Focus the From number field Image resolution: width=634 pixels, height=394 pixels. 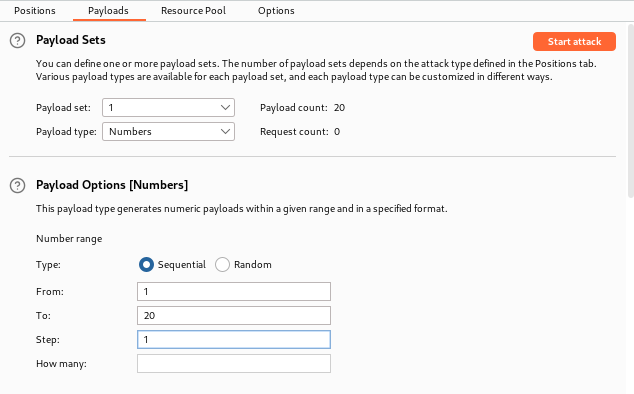click(234, 292)
